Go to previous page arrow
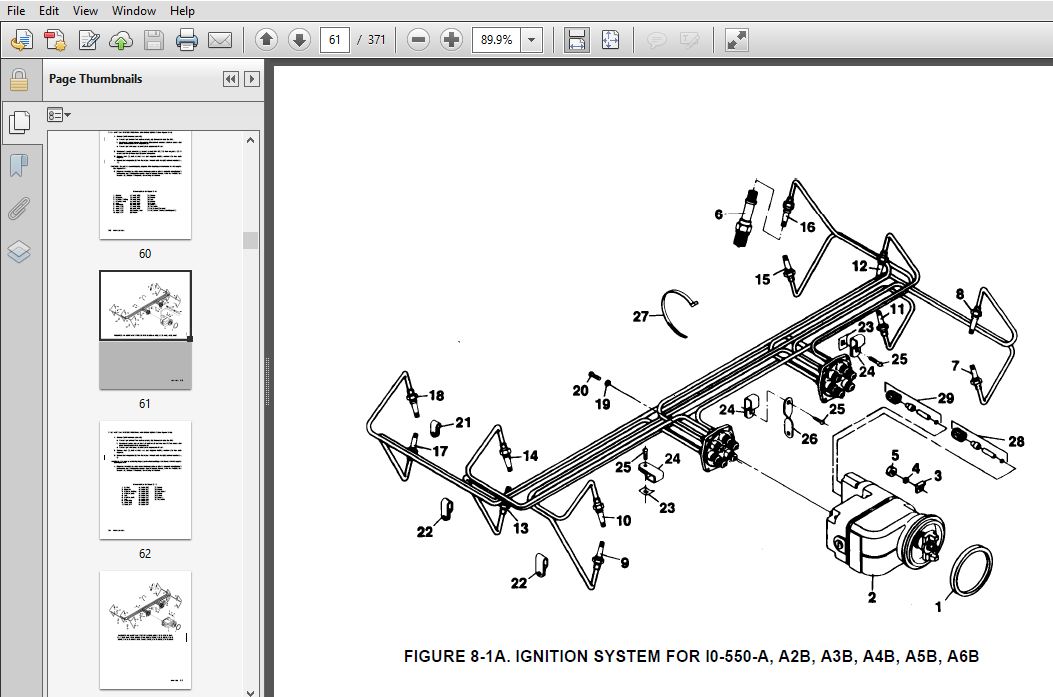This screenshot has width=1053, height=697. click(267, 40)
